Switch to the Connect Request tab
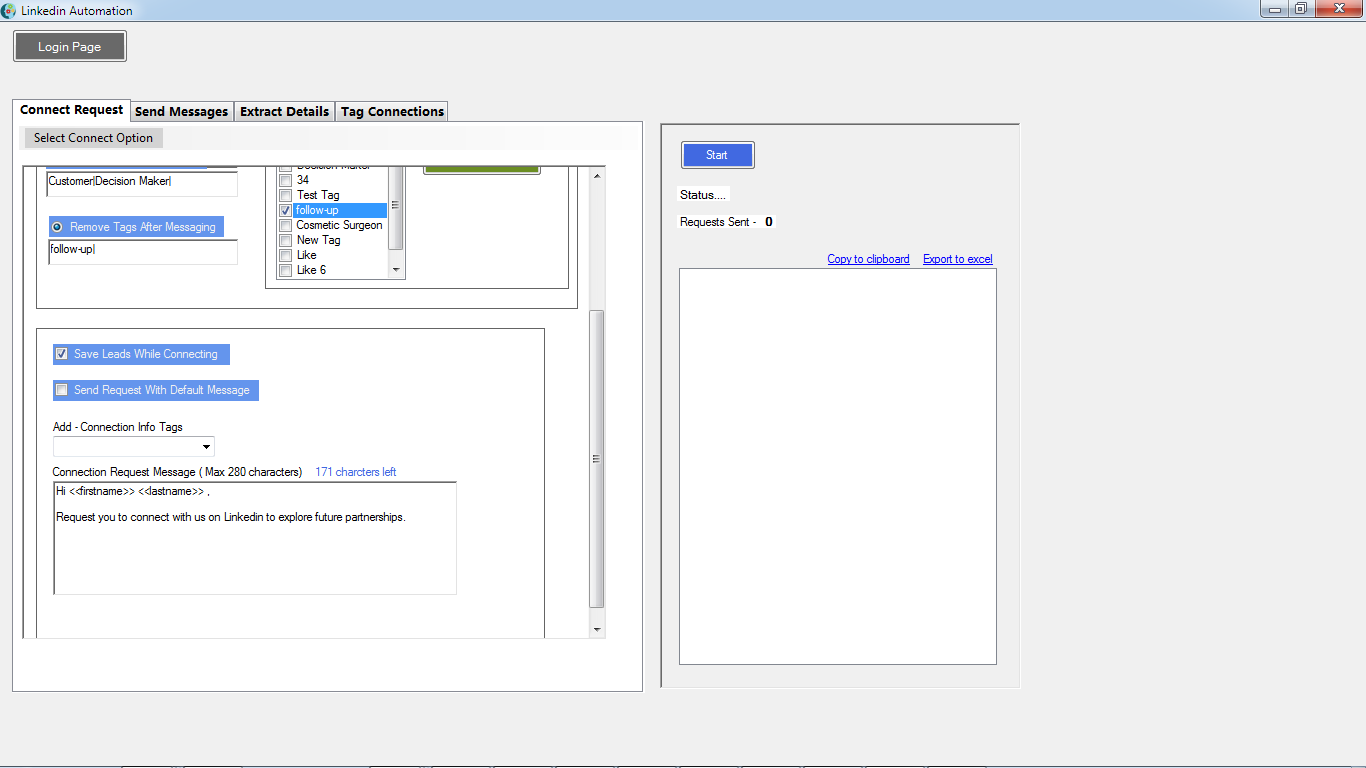Image resolution: width=1366 pixels, height=768 pixels. tap(72, 110)
